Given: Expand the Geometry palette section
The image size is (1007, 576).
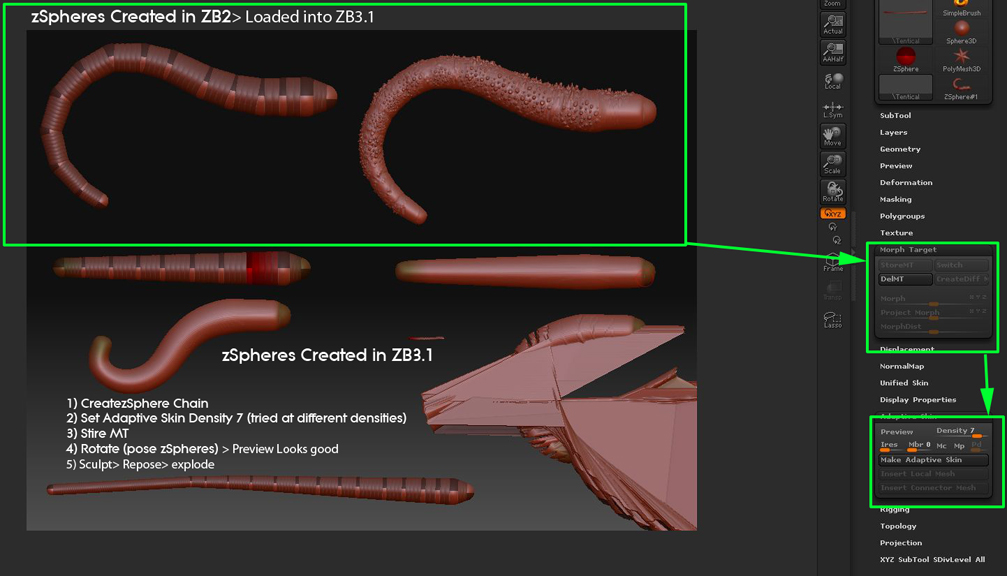Looking at the screenshot, I should 900,149.
